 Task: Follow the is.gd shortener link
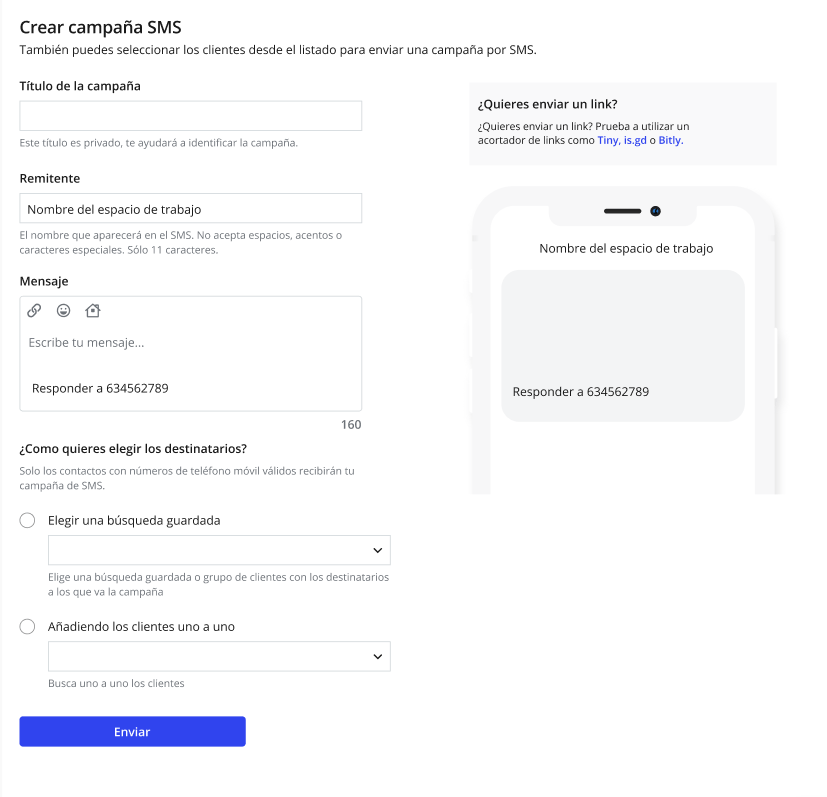(x=634, y=141)
